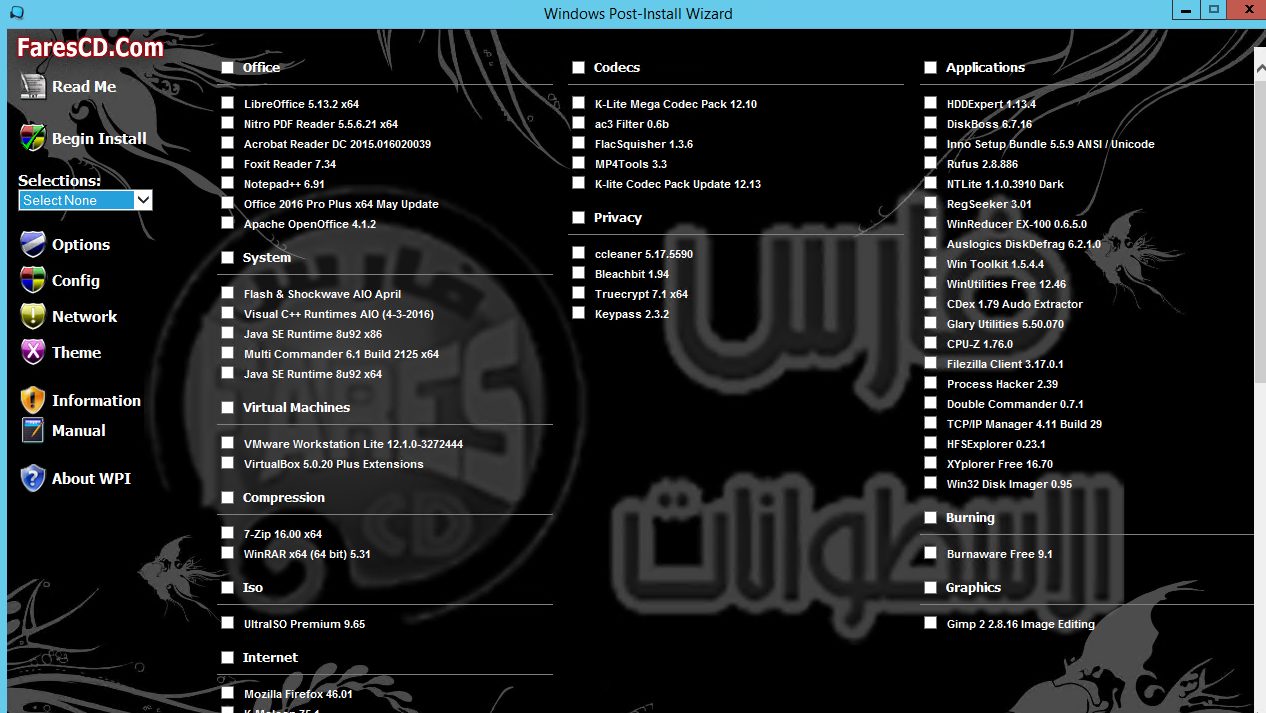Viewport: 1266px width, 713px height.
Task: Start installation with Begin Install
Action: [x=99, y=139]
